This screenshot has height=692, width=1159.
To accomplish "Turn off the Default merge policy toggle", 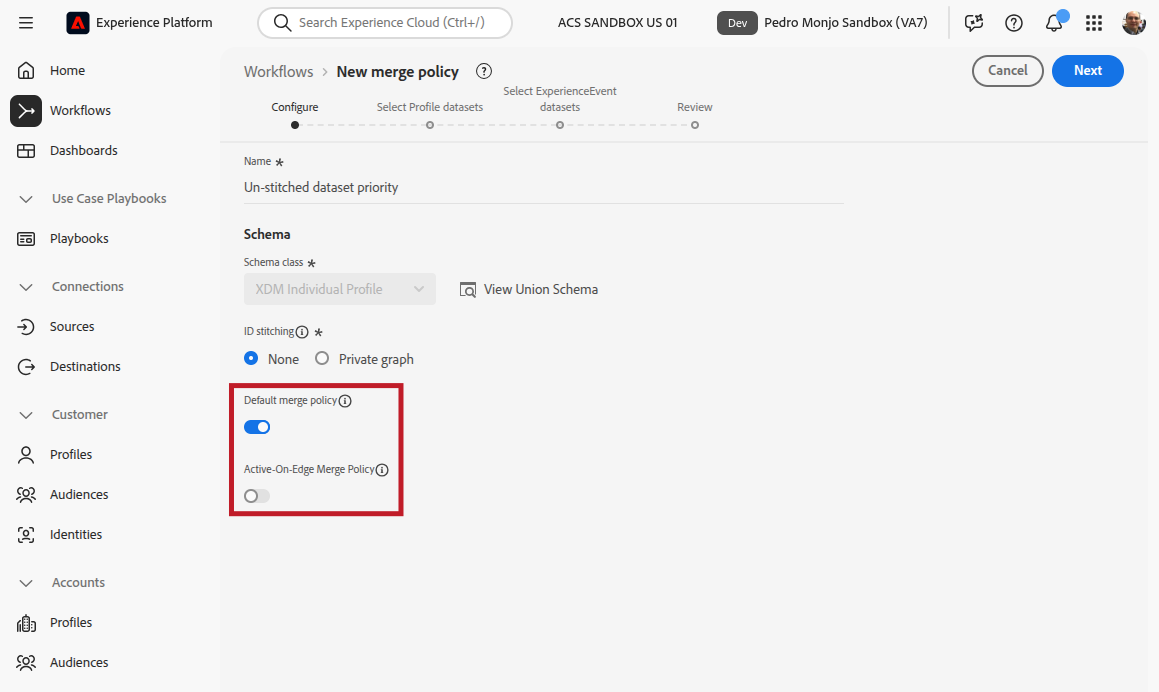I will point(257,427).
